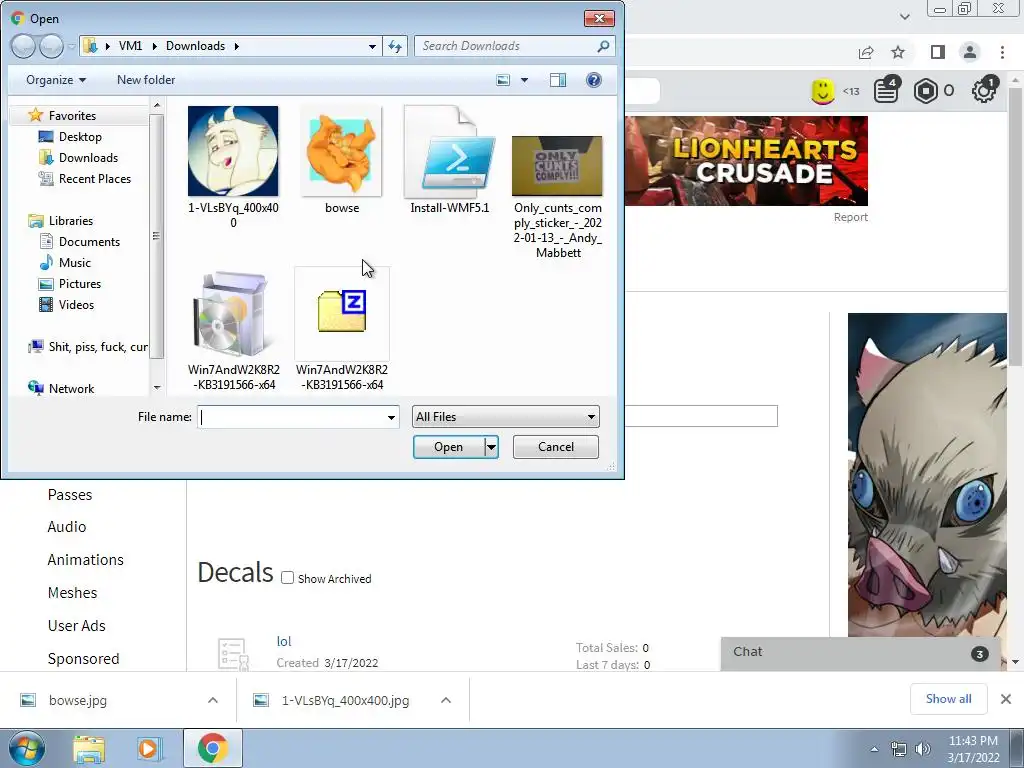Open Music library
1024x768 pixels.
point(74,263)
